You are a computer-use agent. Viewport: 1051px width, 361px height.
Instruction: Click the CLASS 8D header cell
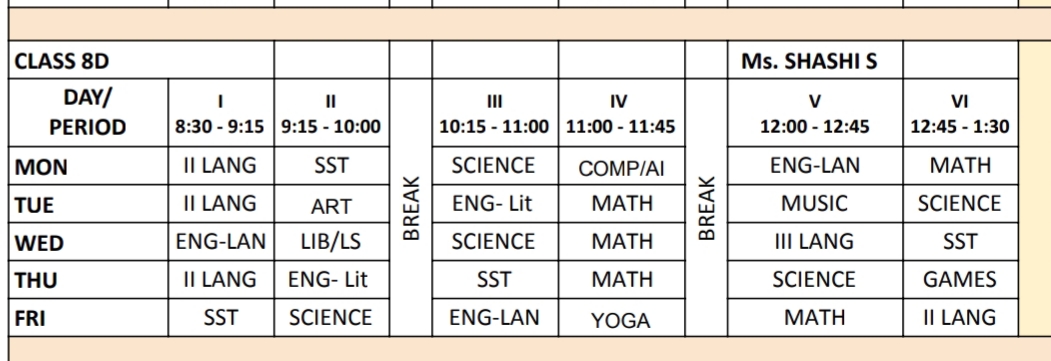point(141,60)
